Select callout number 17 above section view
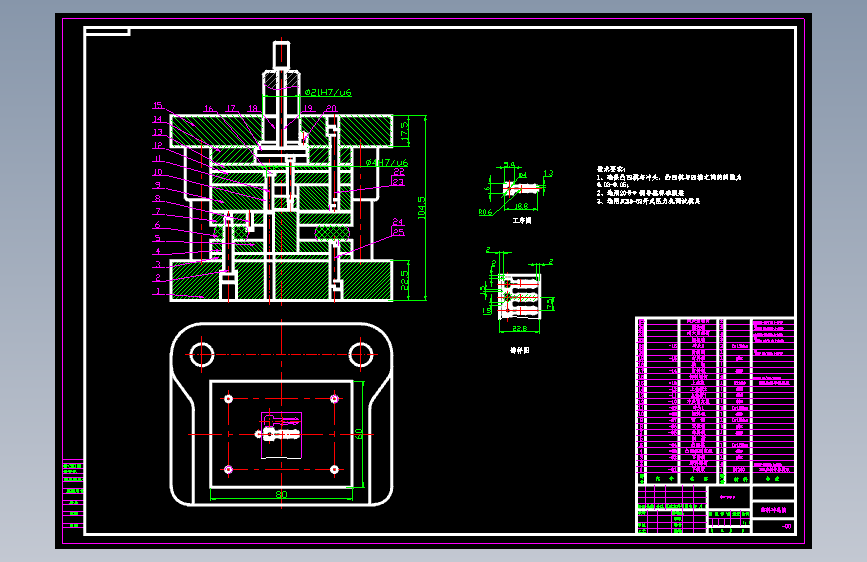 click(231, 108)
